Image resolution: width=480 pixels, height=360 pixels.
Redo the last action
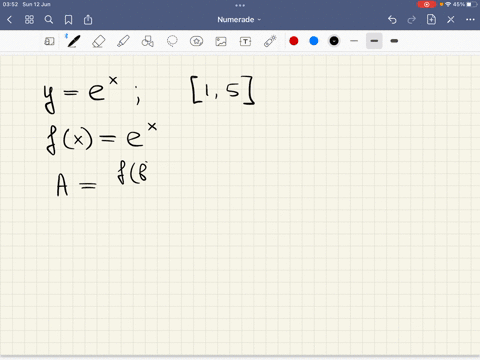[x=412, y=20]
